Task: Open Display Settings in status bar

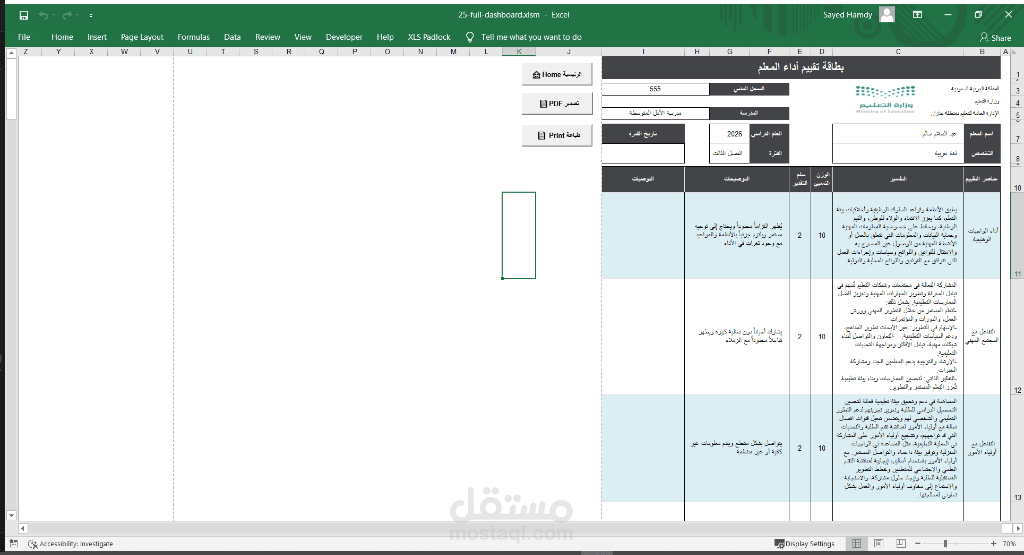Action: [x=805, y=543]
